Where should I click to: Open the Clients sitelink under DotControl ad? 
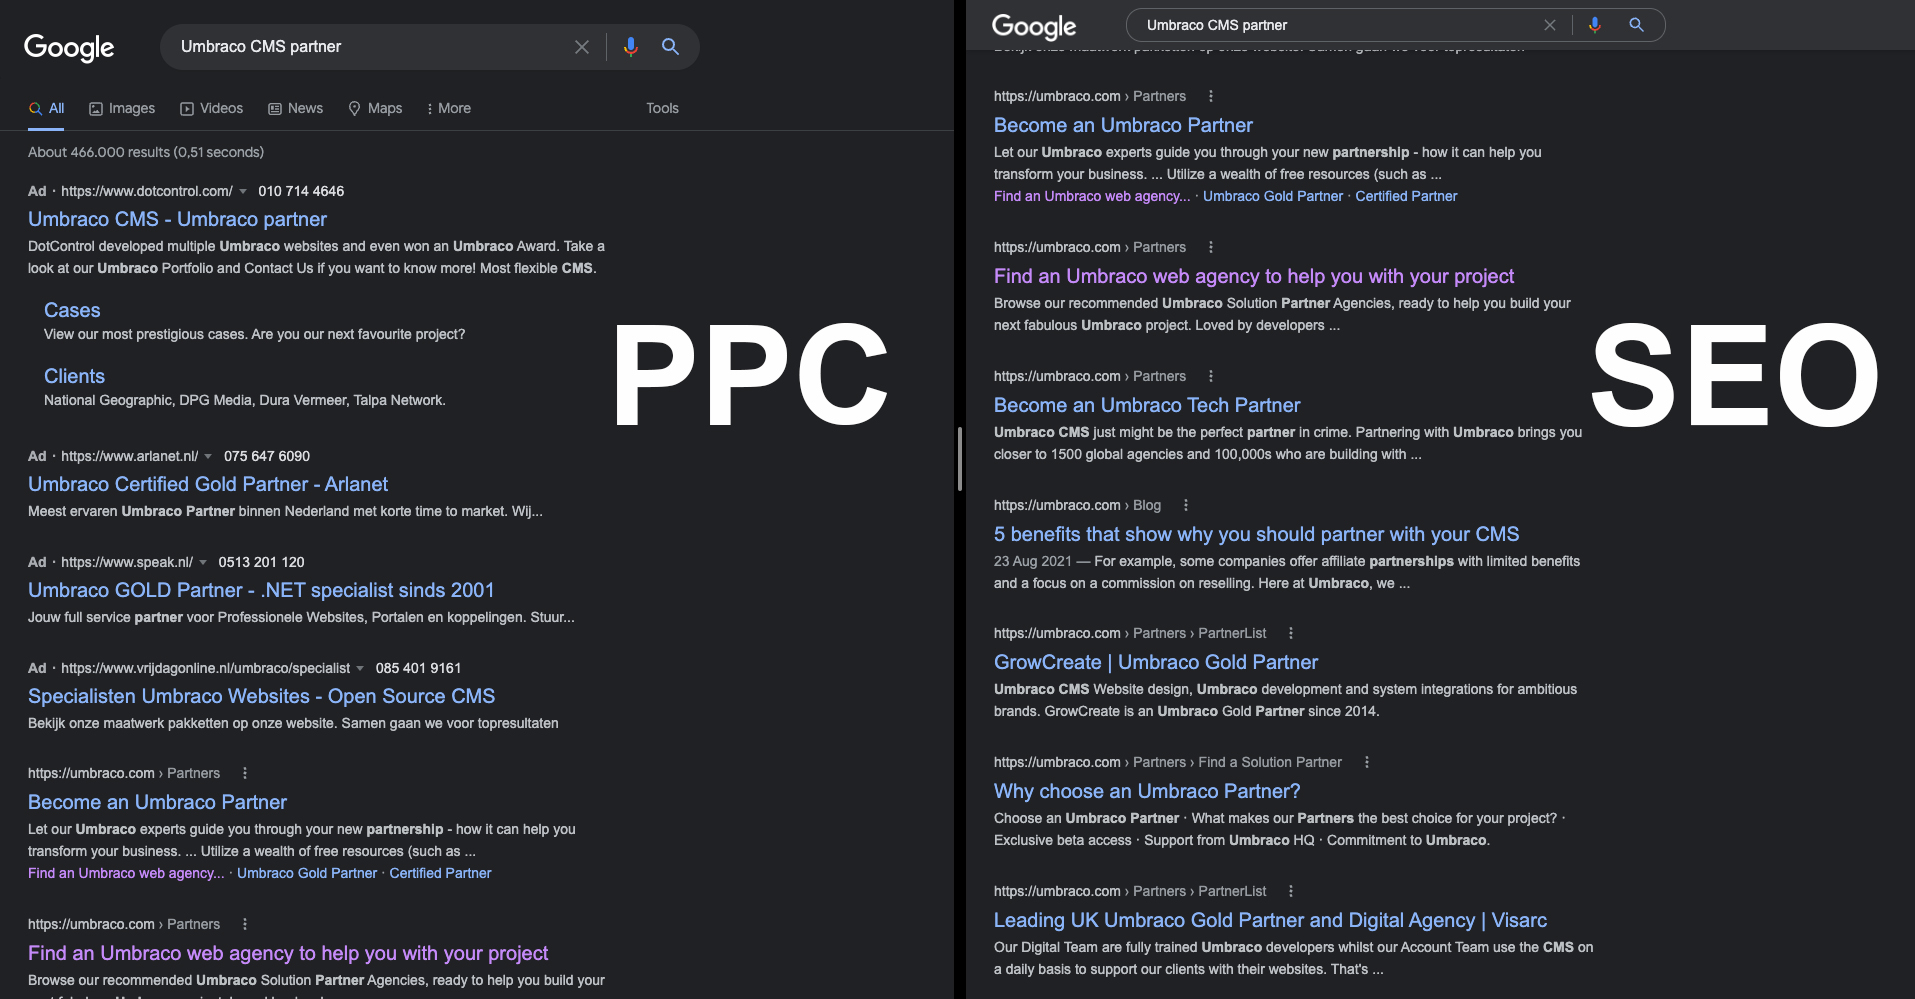(74, 376)
